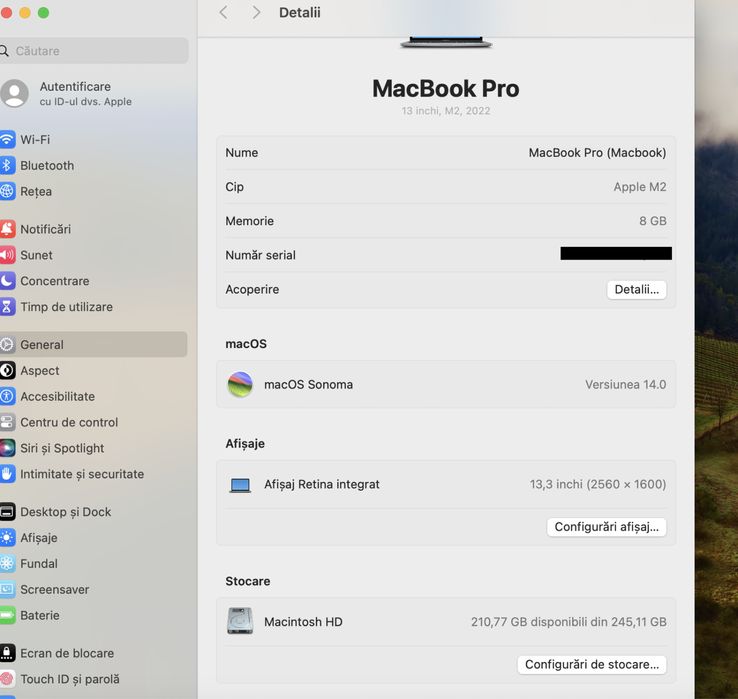This screenshot has width=738, height=699.
Task: Click the Număr serial label
Action: pyautogui.click(x=260, y=255)
